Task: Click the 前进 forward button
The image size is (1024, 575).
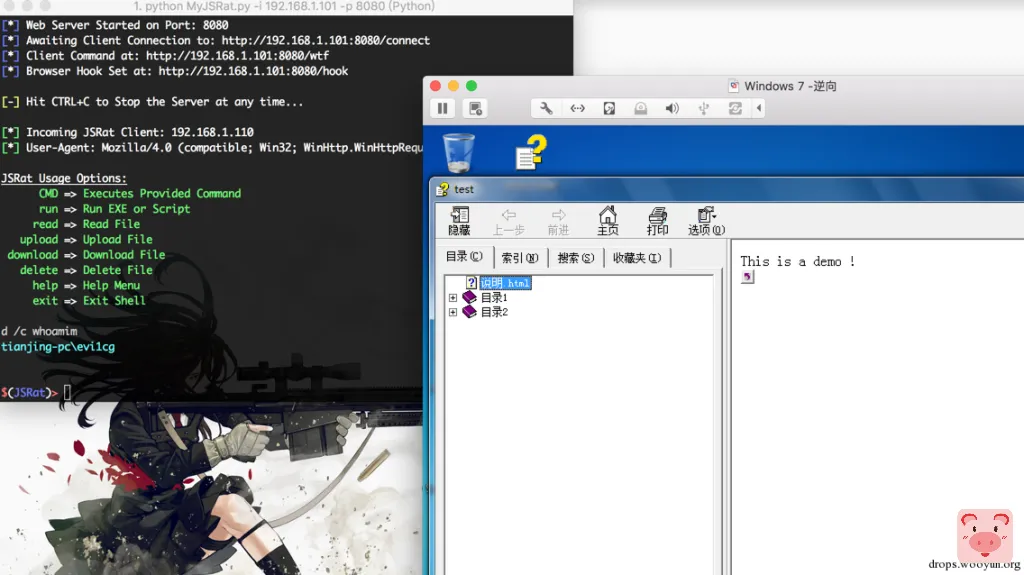Action: 558,221
